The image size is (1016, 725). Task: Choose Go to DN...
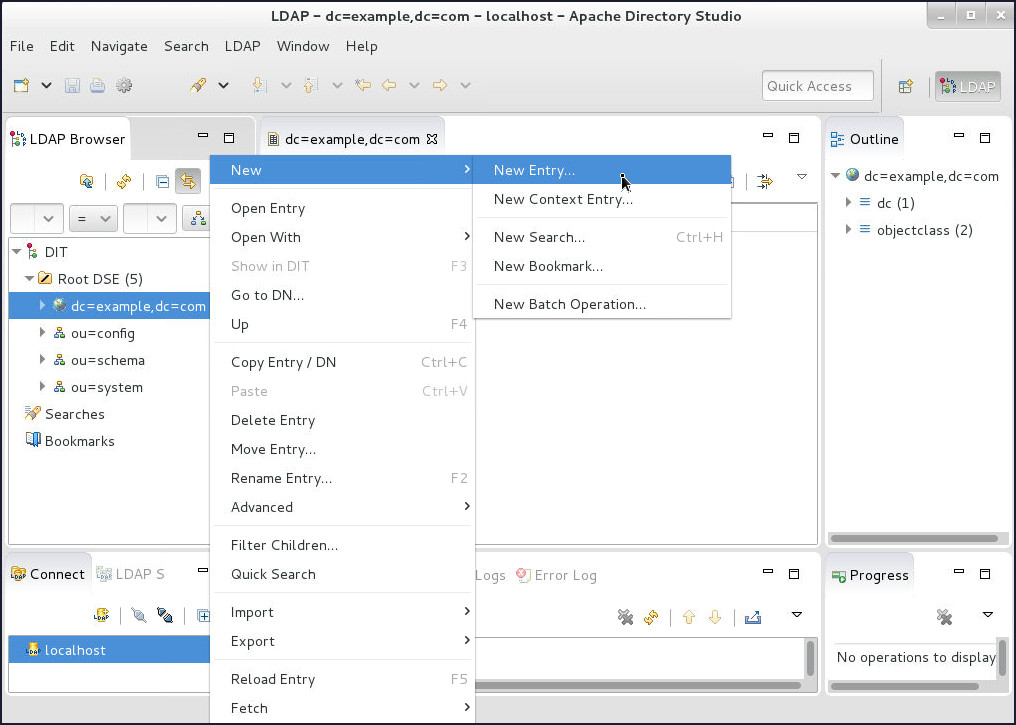click(x=343, y=295)
